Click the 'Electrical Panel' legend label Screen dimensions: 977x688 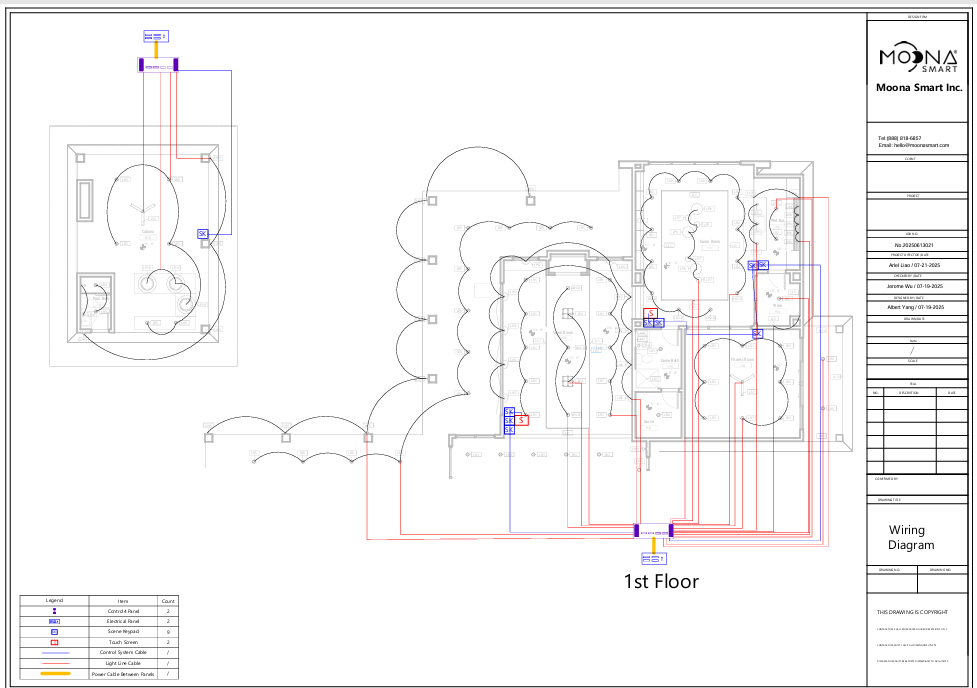click(123, 621)
